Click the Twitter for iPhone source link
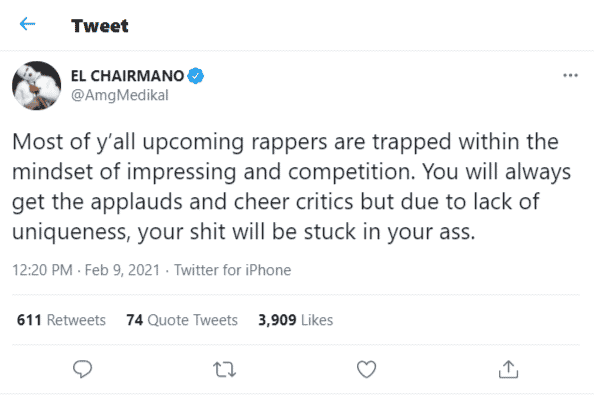 coord(232,270)
